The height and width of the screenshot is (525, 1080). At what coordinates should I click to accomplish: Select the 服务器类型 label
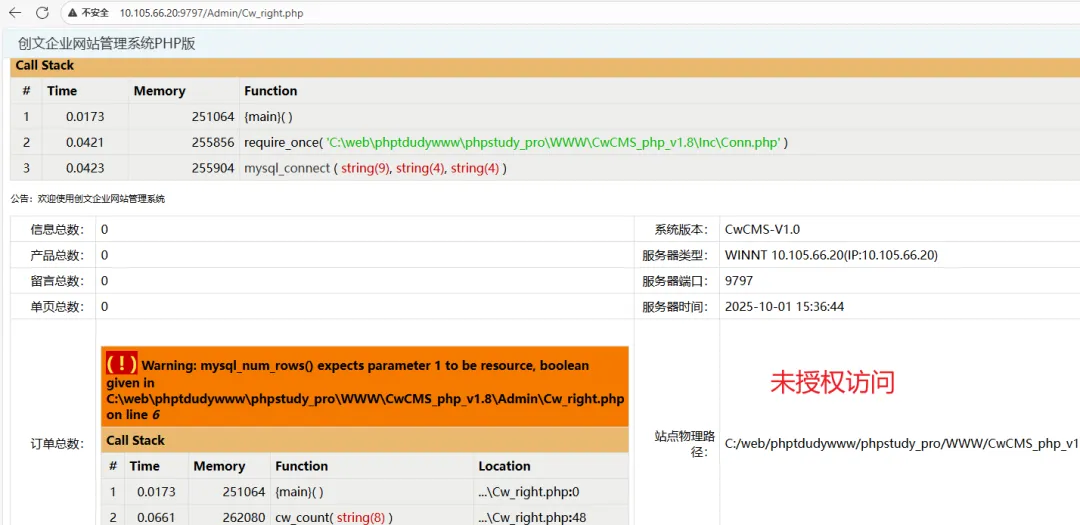coord(676,255)
